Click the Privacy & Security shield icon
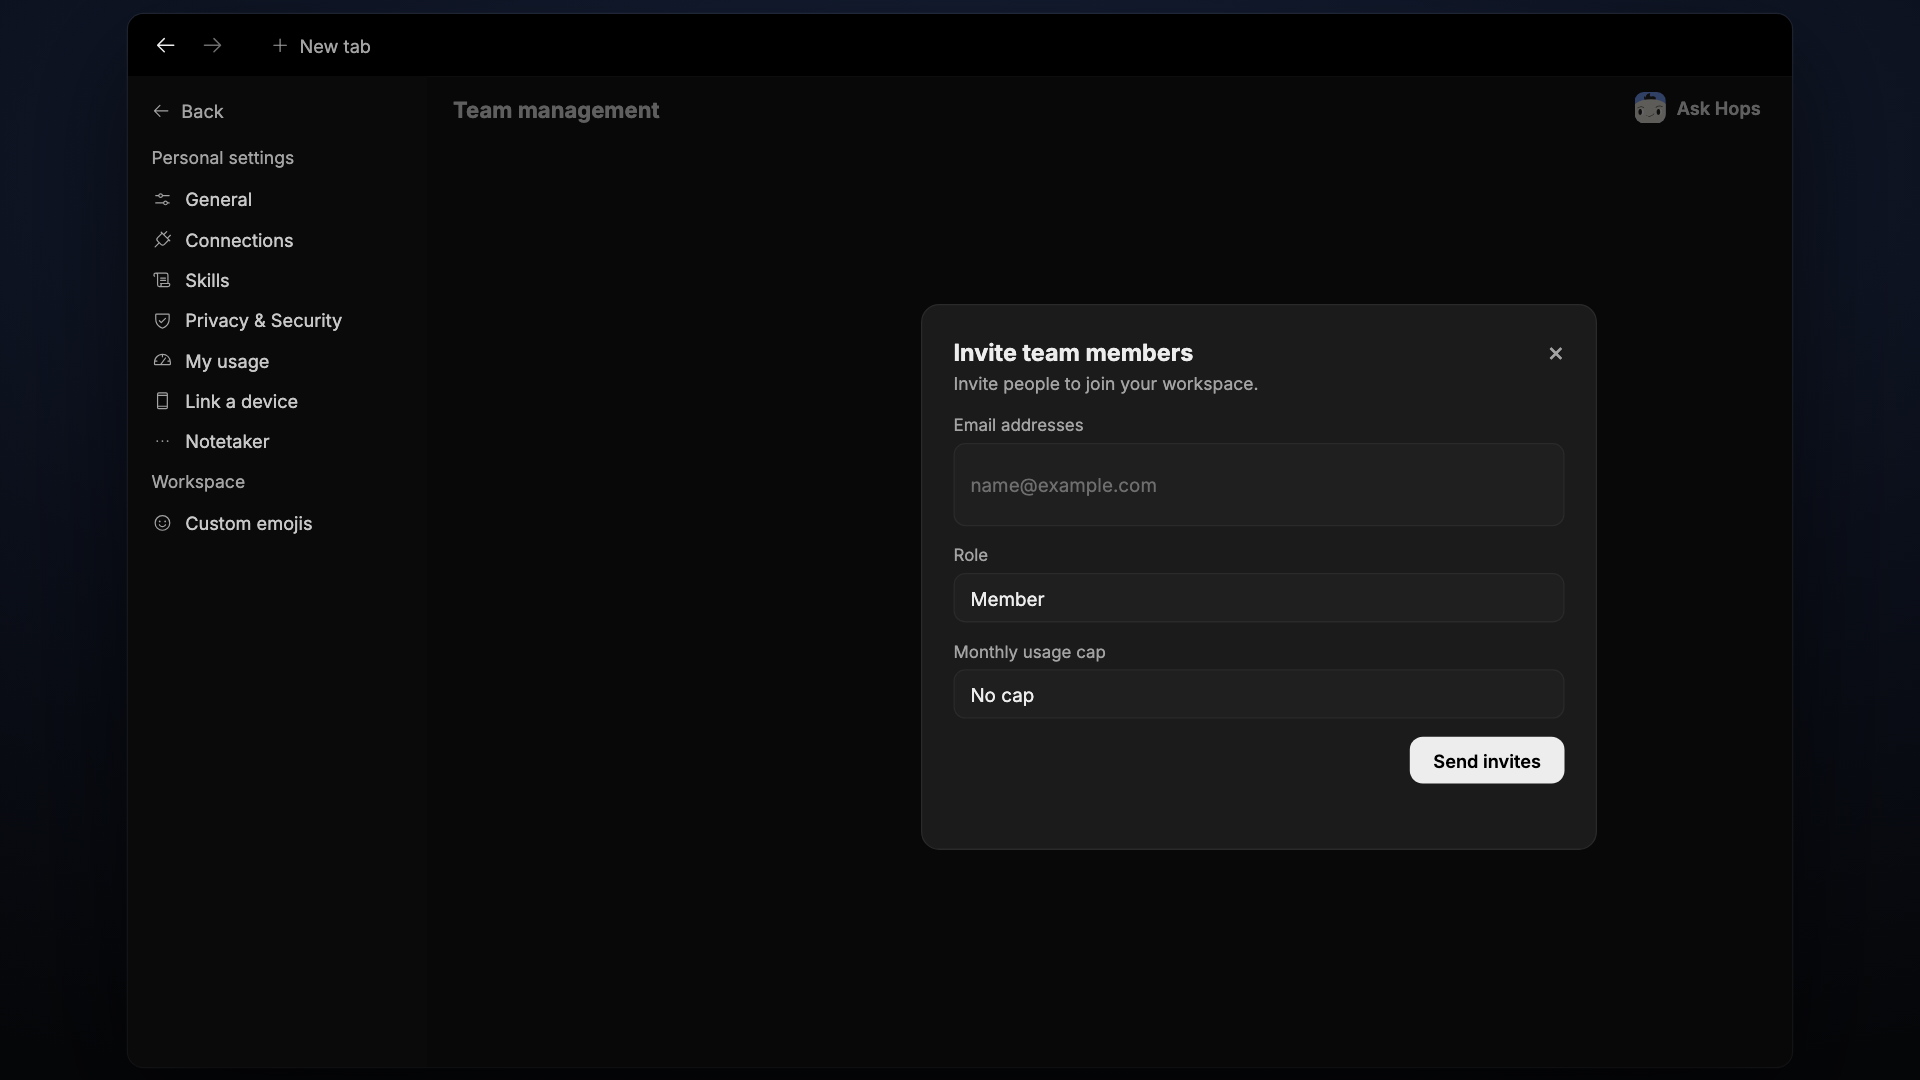1920x1080 pixels. point(162,320)
